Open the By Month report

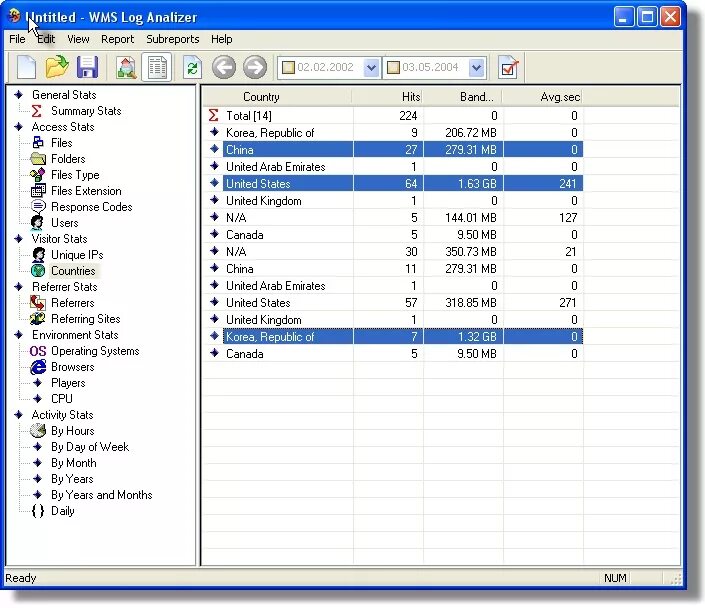73,463
